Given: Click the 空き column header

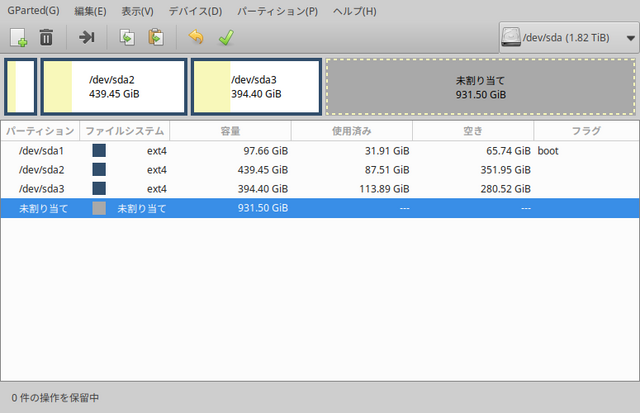Looking at the screenshot, I should tap(473, 131).
